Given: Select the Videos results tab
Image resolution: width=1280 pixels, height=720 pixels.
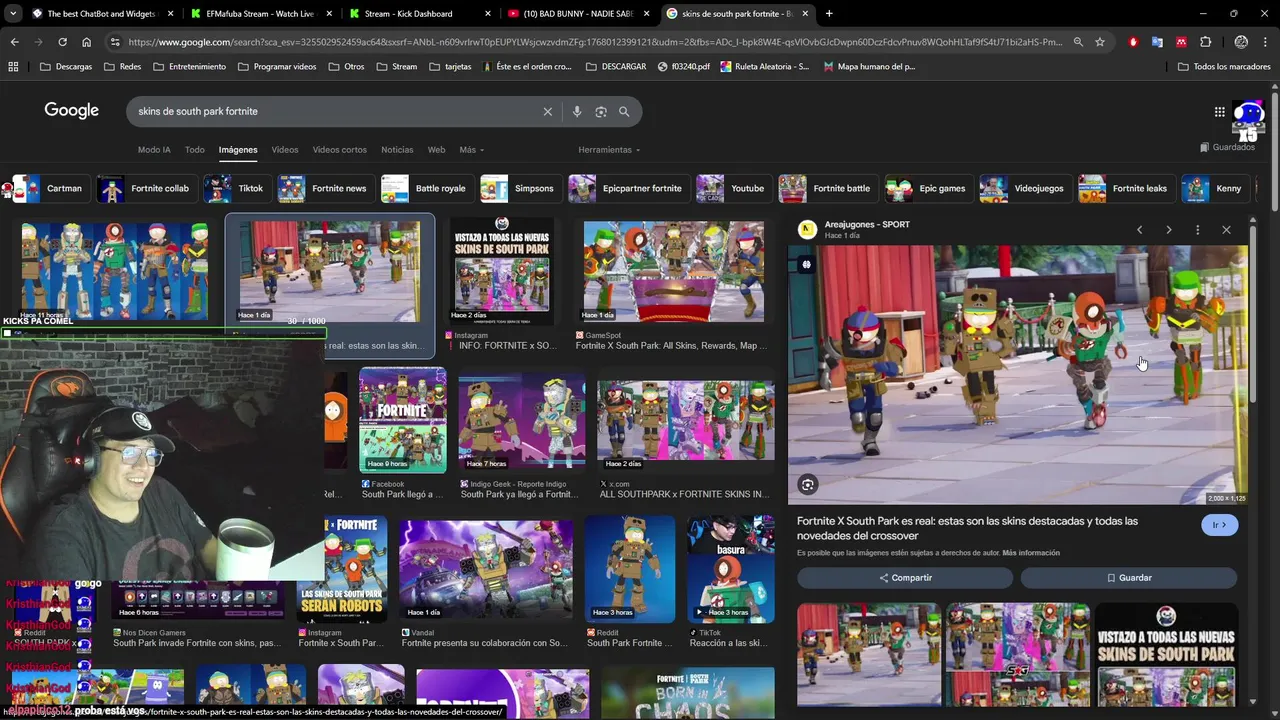Looking at the screenshot, I should pos(285,150).
